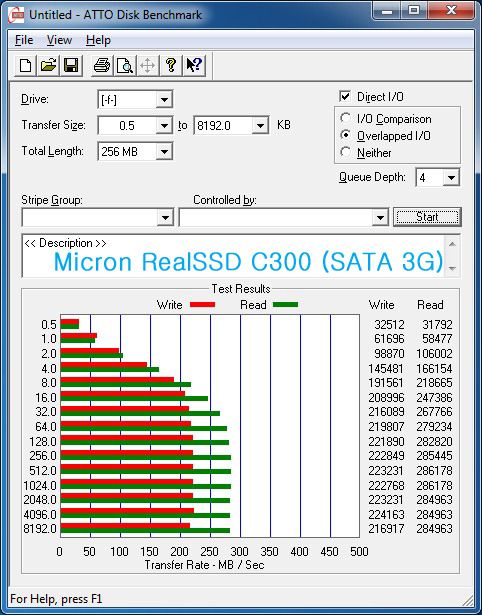
Task: Open the Help menu
Action: [98, 40]
